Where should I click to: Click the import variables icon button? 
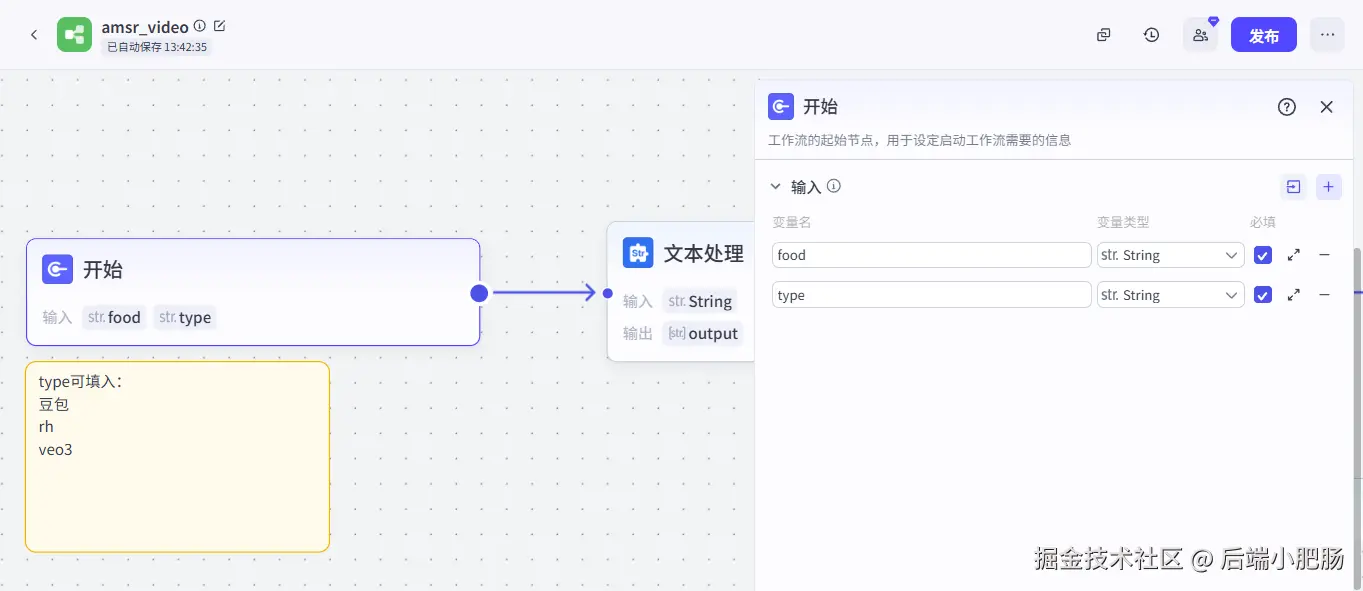coord(1293,187)
